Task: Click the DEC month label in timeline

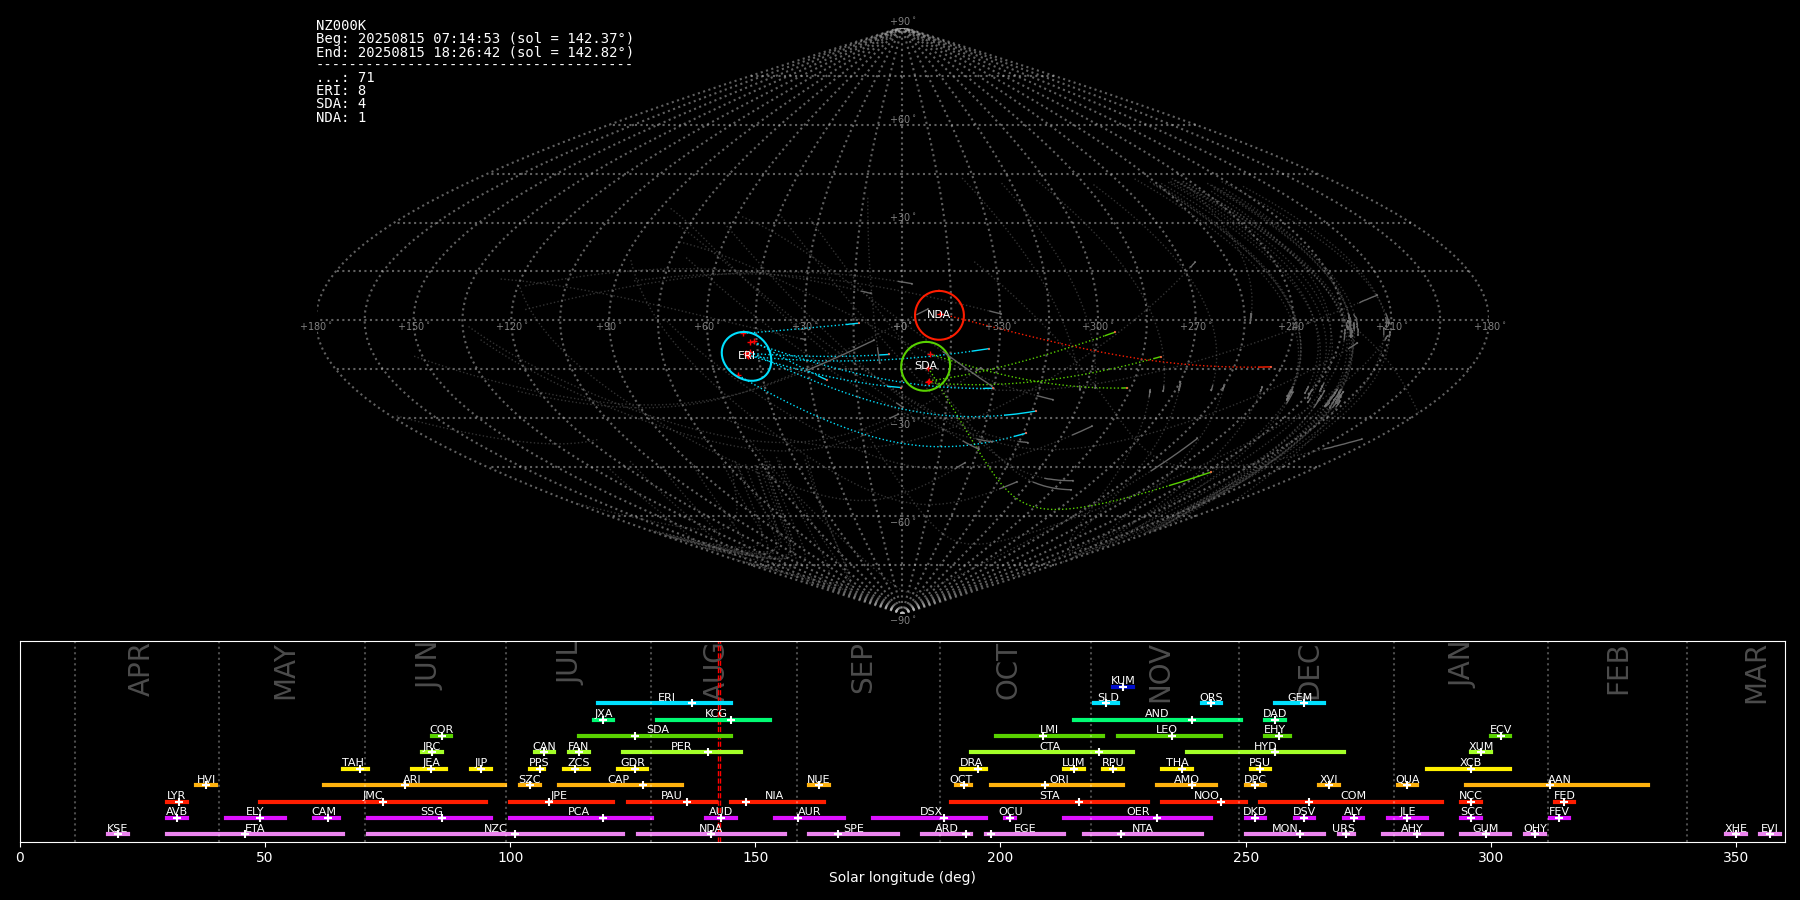Action: tap(1309, 672)
